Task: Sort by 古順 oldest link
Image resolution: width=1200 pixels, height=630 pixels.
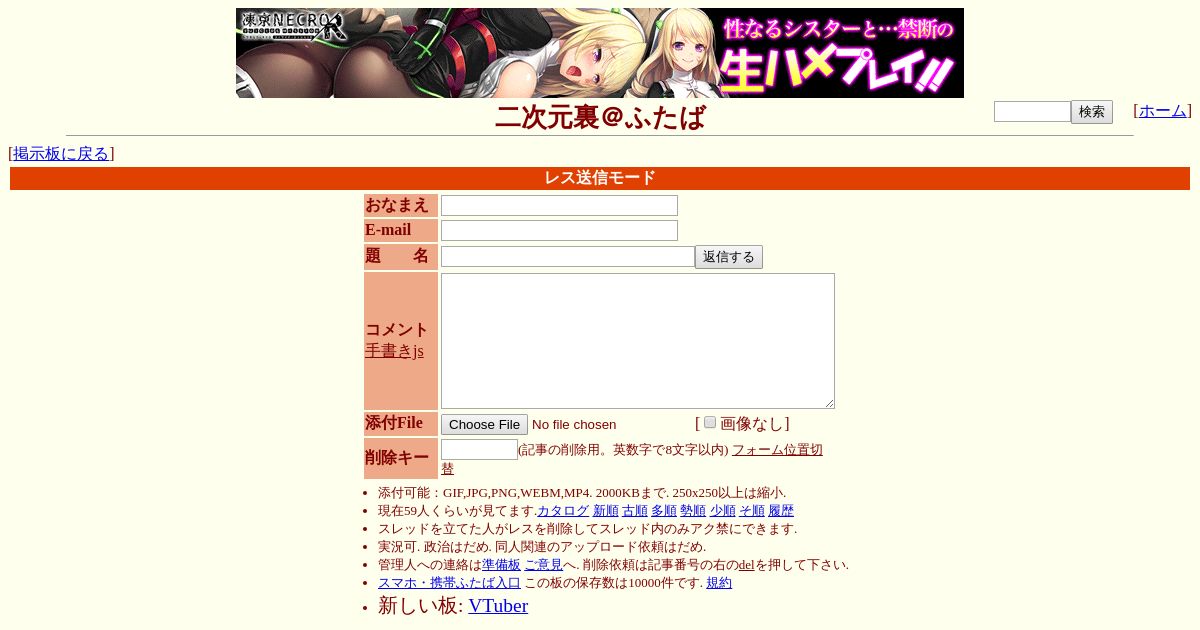Action: (635, 511)
